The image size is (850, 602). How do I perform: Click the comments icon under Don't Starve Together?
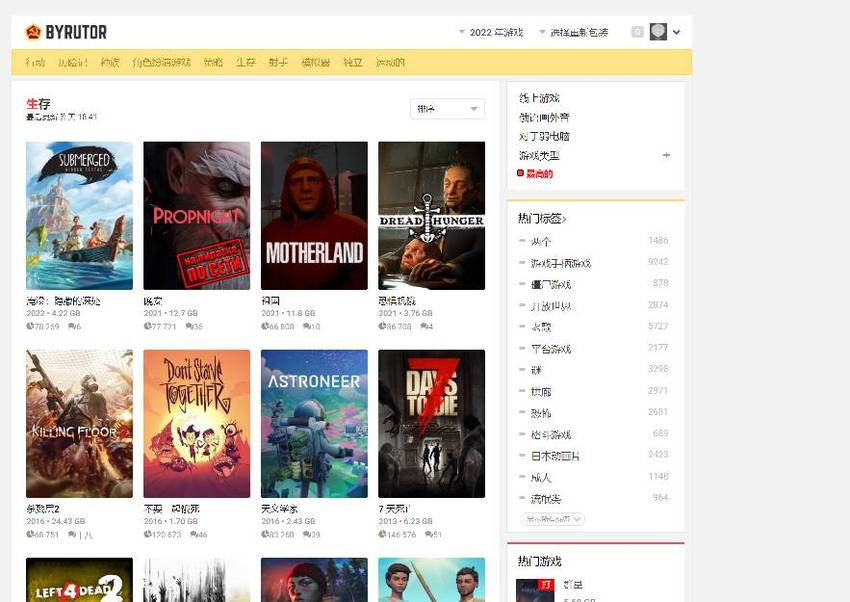point(194,534)
